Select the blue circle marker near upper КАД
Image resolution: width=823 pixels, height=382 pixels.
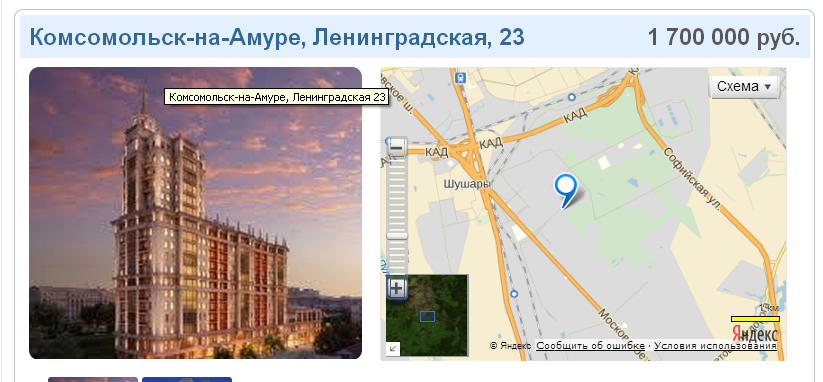point(572,97)
